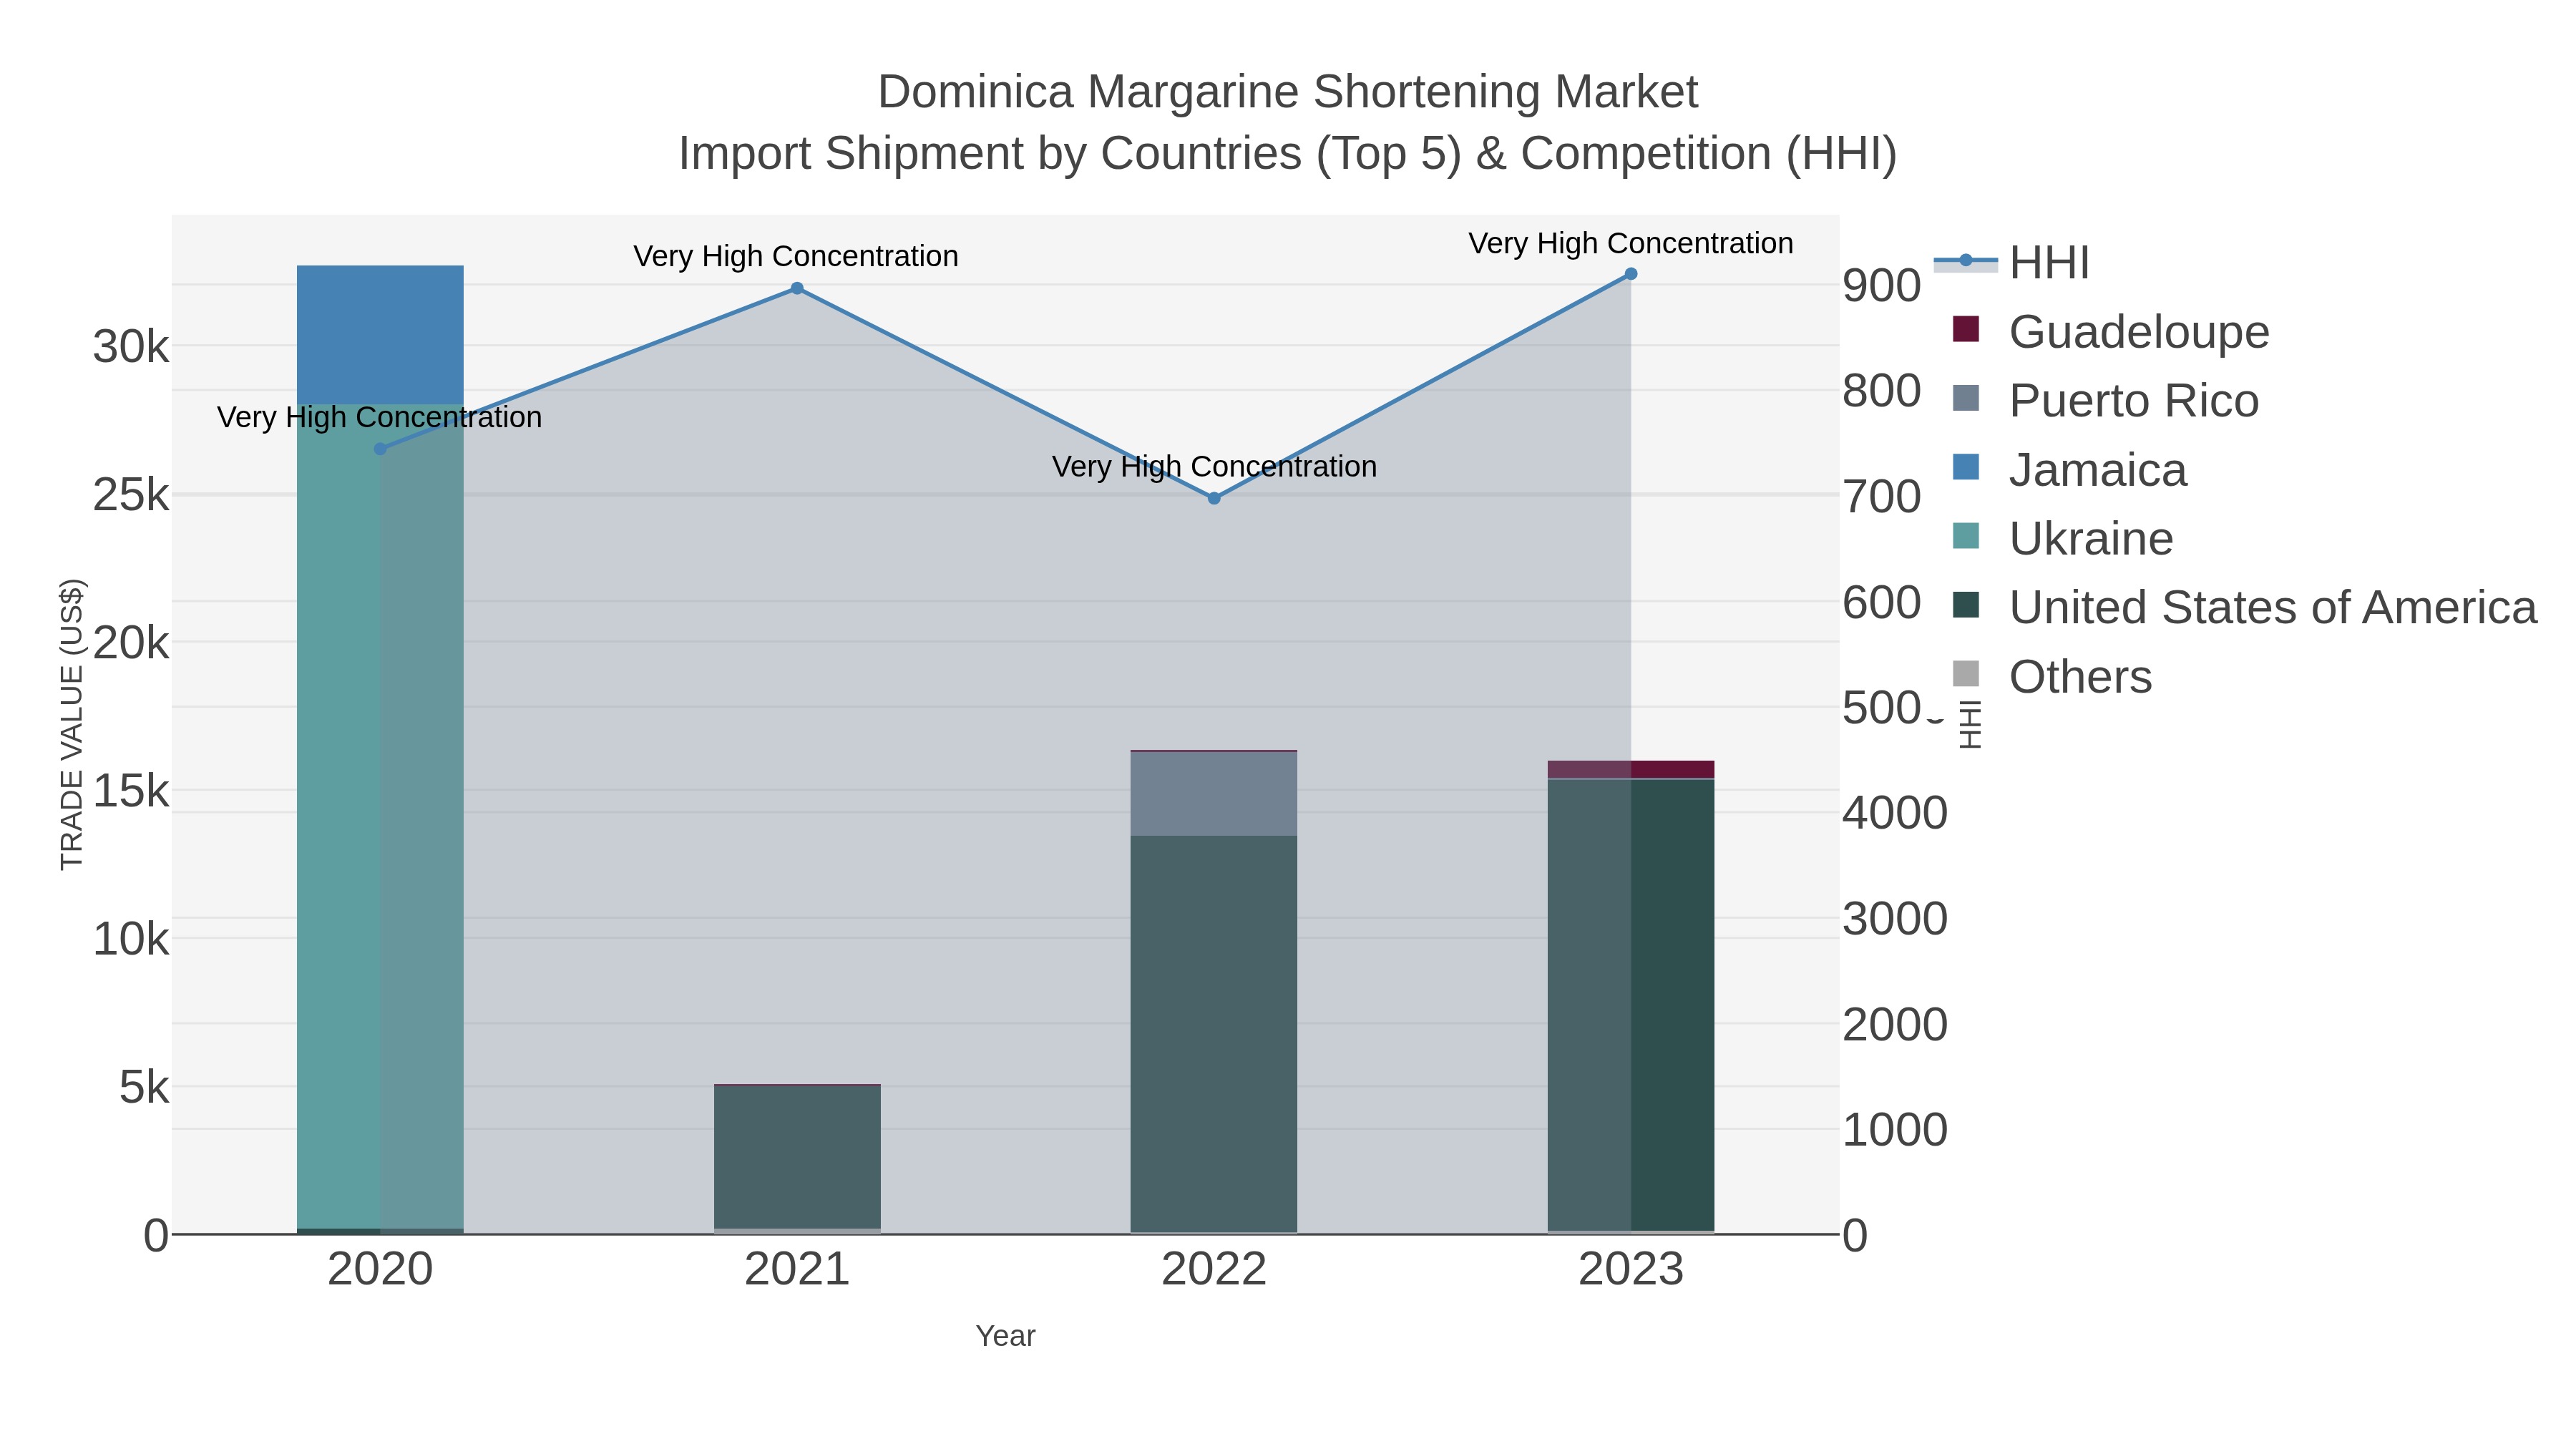
Task: Click the Ukraine bar segment in 2020
Action: click(x=380, y=816)
